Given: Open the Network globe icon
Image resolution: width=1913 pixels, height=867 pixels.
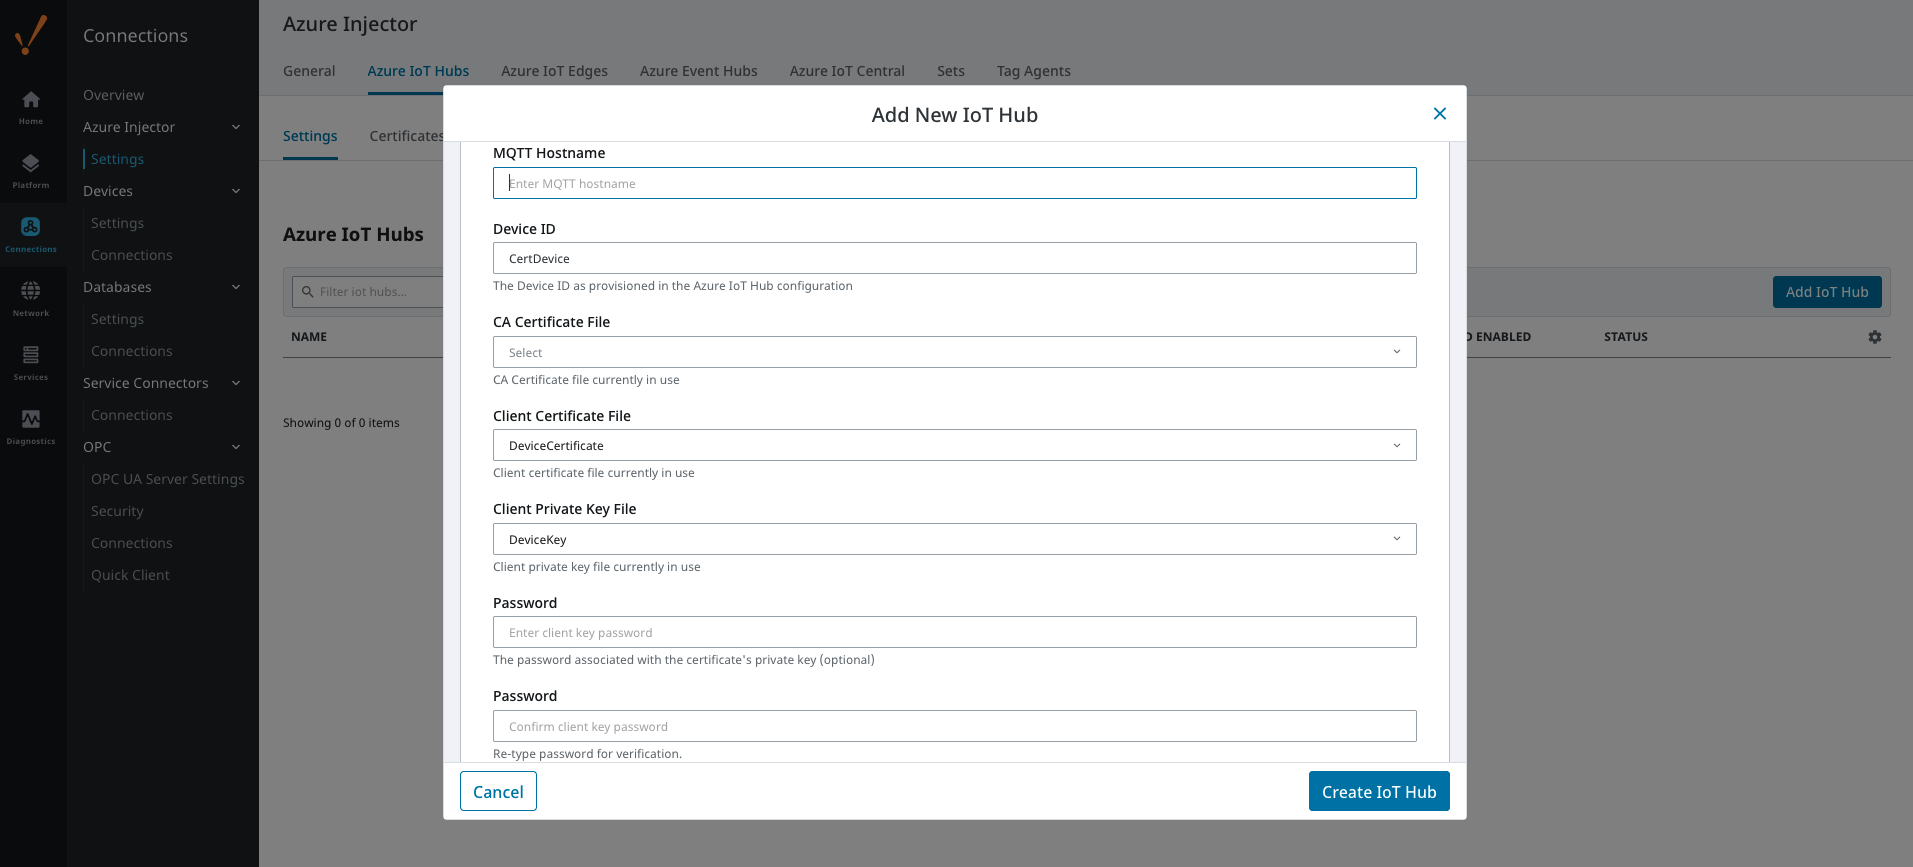Looking at the screenshot, I should point(31,291).
